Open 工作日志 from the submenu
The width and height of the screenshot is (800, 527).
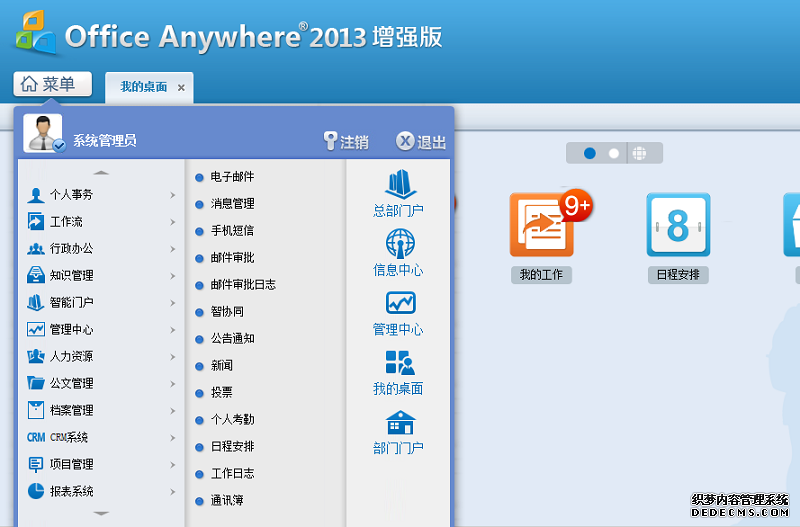click(232, 474)
